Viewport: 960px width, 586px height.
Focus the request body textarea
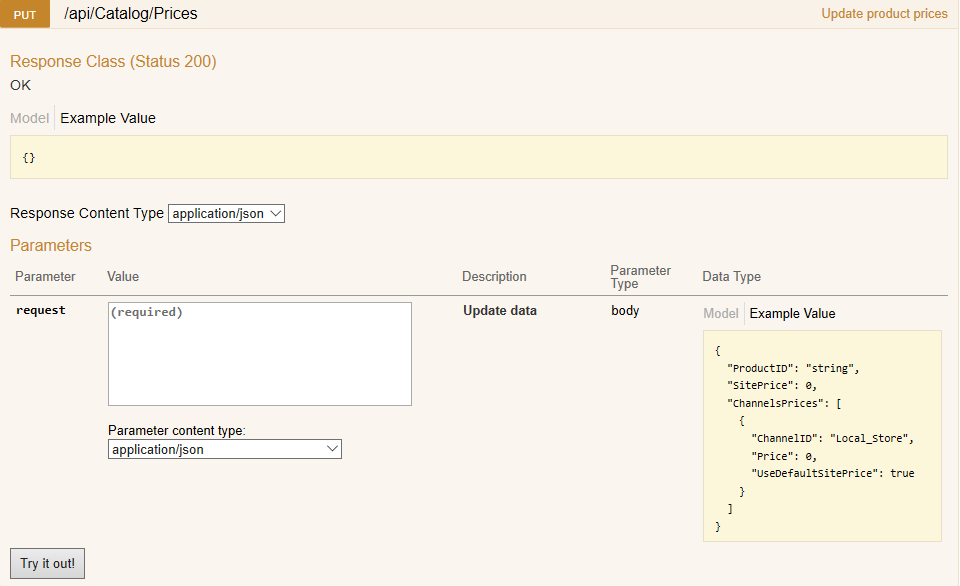(x=260, y=354)
